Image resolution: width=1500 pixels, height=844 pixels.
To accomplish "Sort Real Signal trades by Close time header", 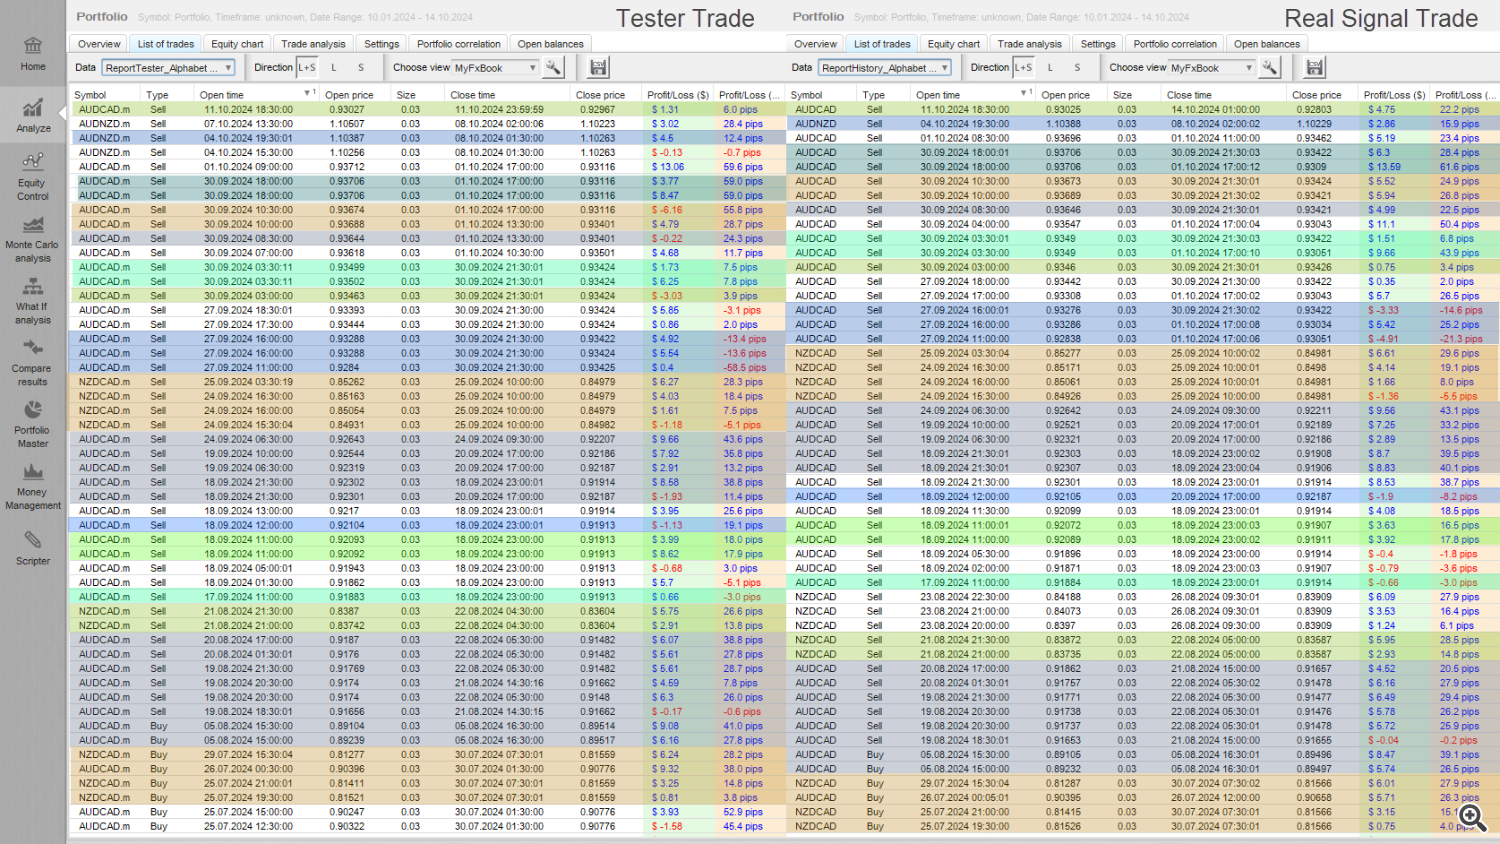I will point(1189,95).
